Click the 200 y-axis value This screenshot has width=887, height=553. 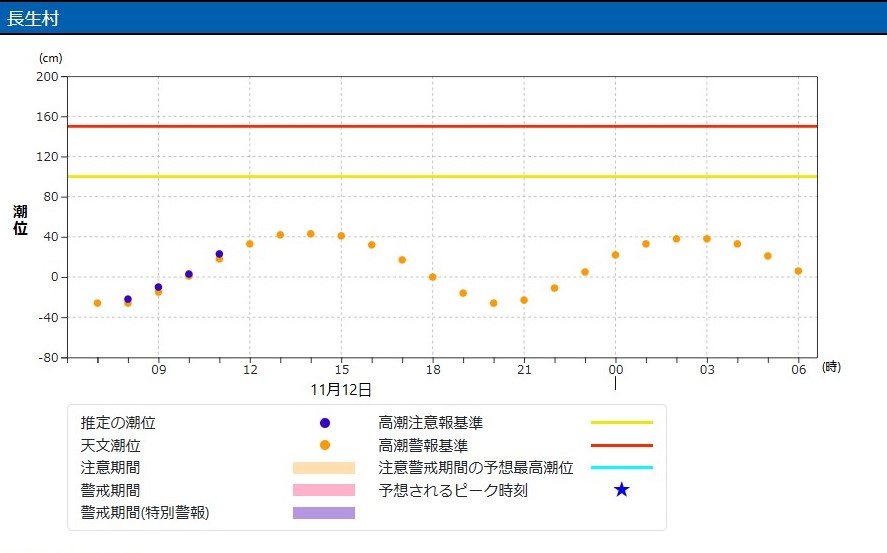(x=48, y=76)
